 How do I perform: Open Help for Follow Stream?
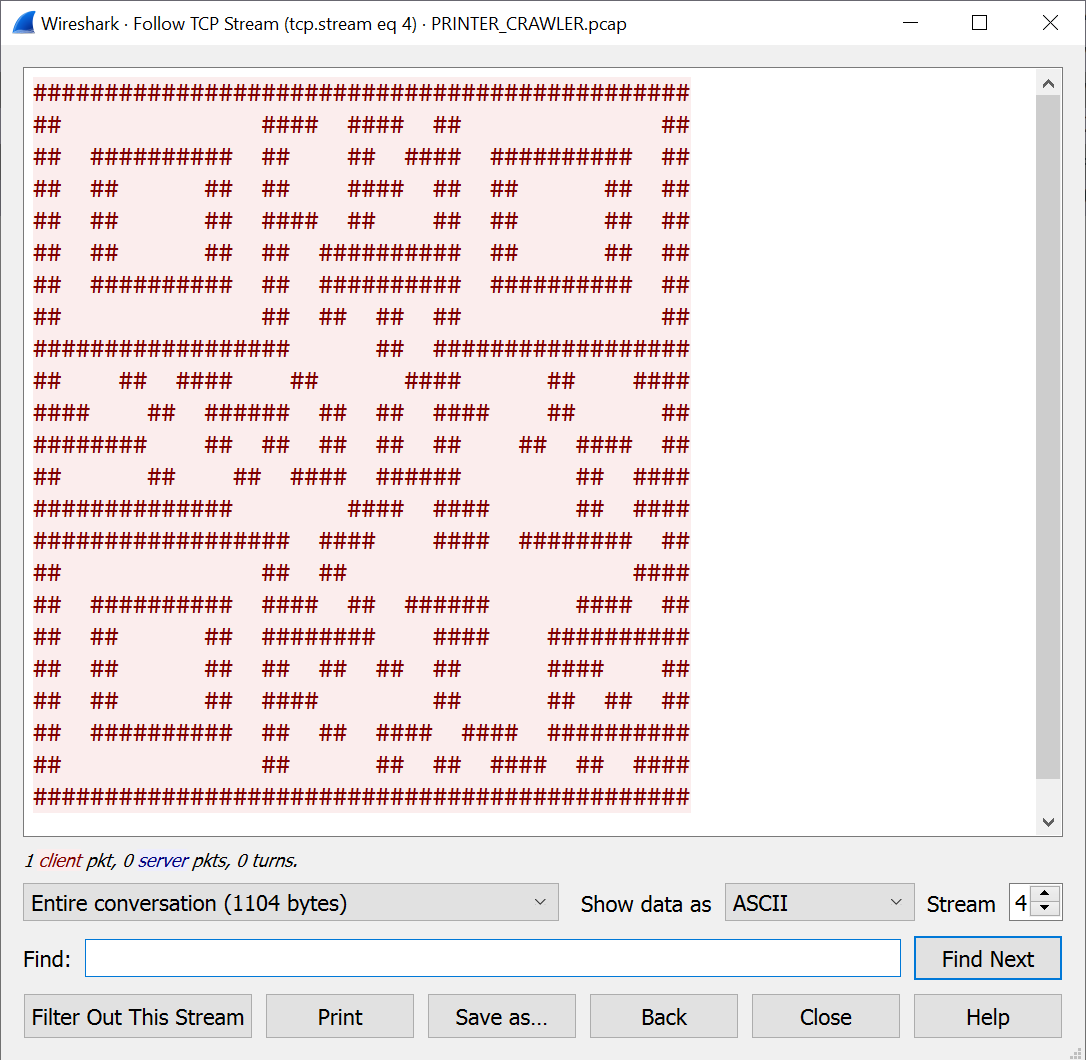point(987,1016)
